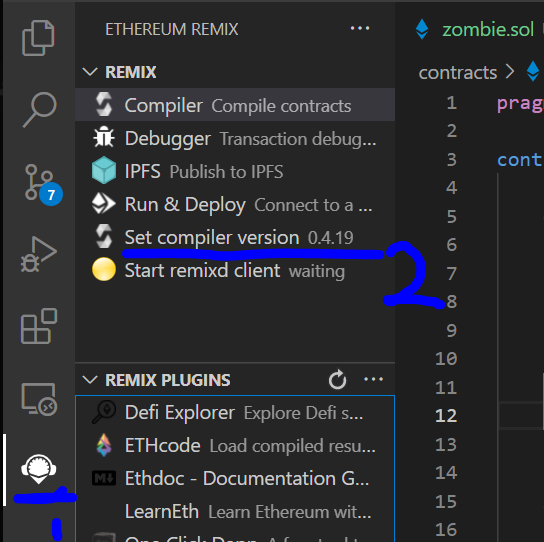Open the Explorer files view
This screenshot has width=544, height=542.
[38, 37]
